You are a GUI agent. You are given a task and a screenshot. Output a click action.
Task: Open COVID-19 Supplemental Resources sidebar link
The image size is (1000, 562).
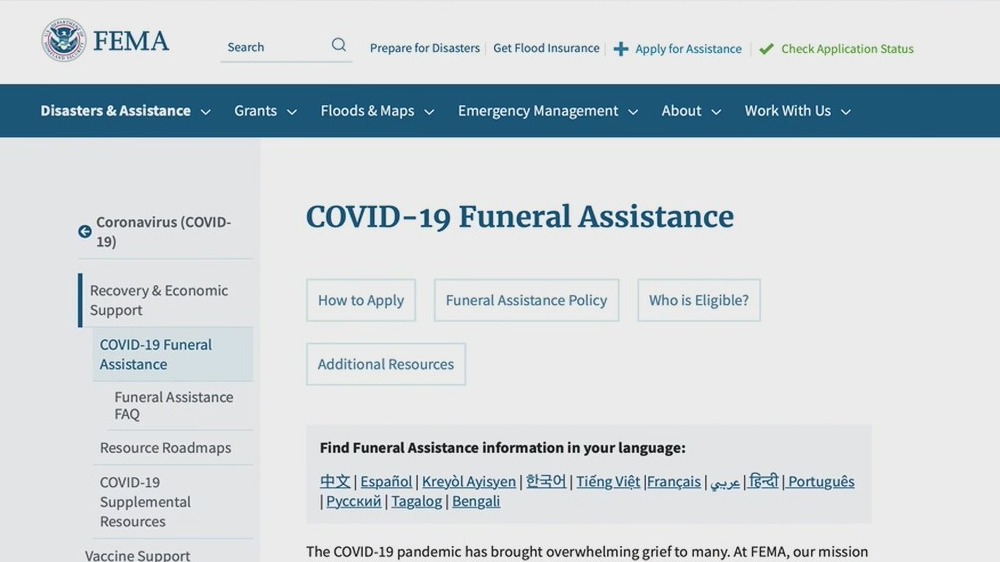pyautogui.click(x=145, y=501)
